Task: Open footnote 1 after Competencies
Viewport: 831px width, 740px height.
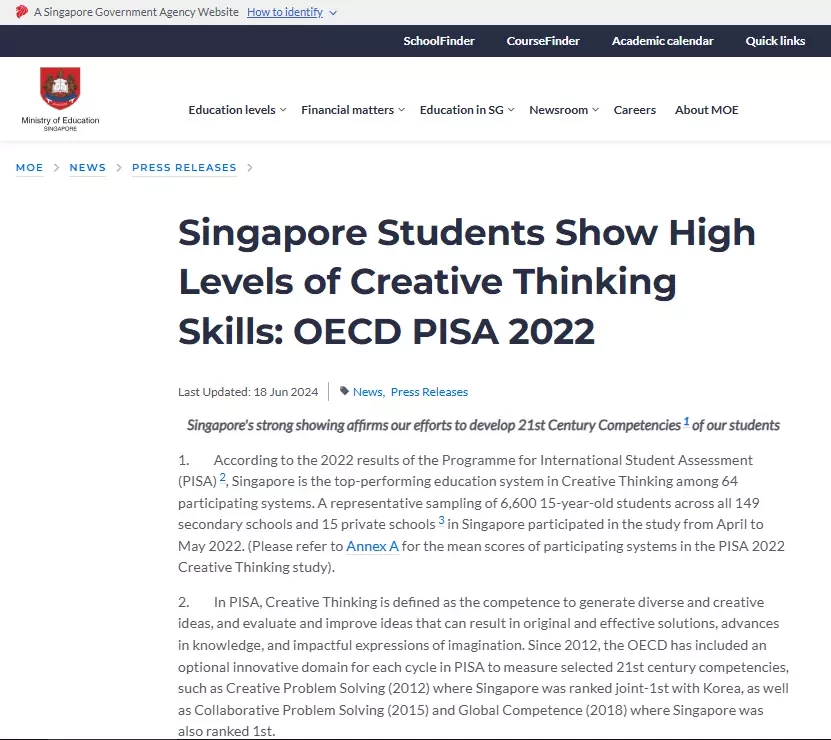Action: (x=686, y=421)
